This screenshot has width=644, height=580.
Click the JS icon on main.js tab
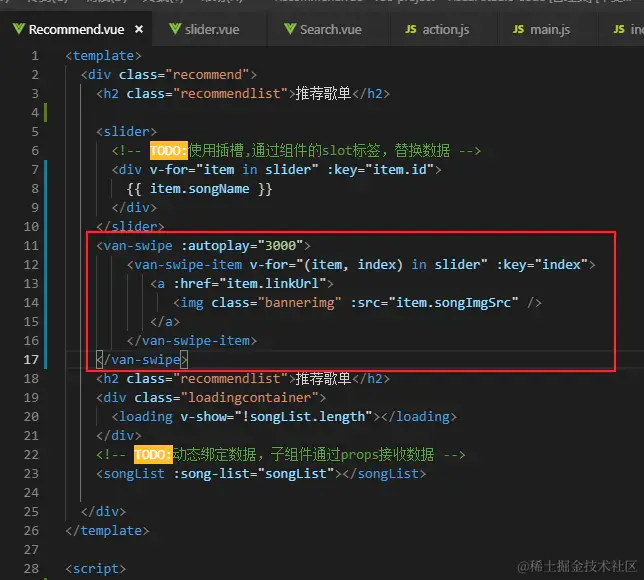(518, 29)
